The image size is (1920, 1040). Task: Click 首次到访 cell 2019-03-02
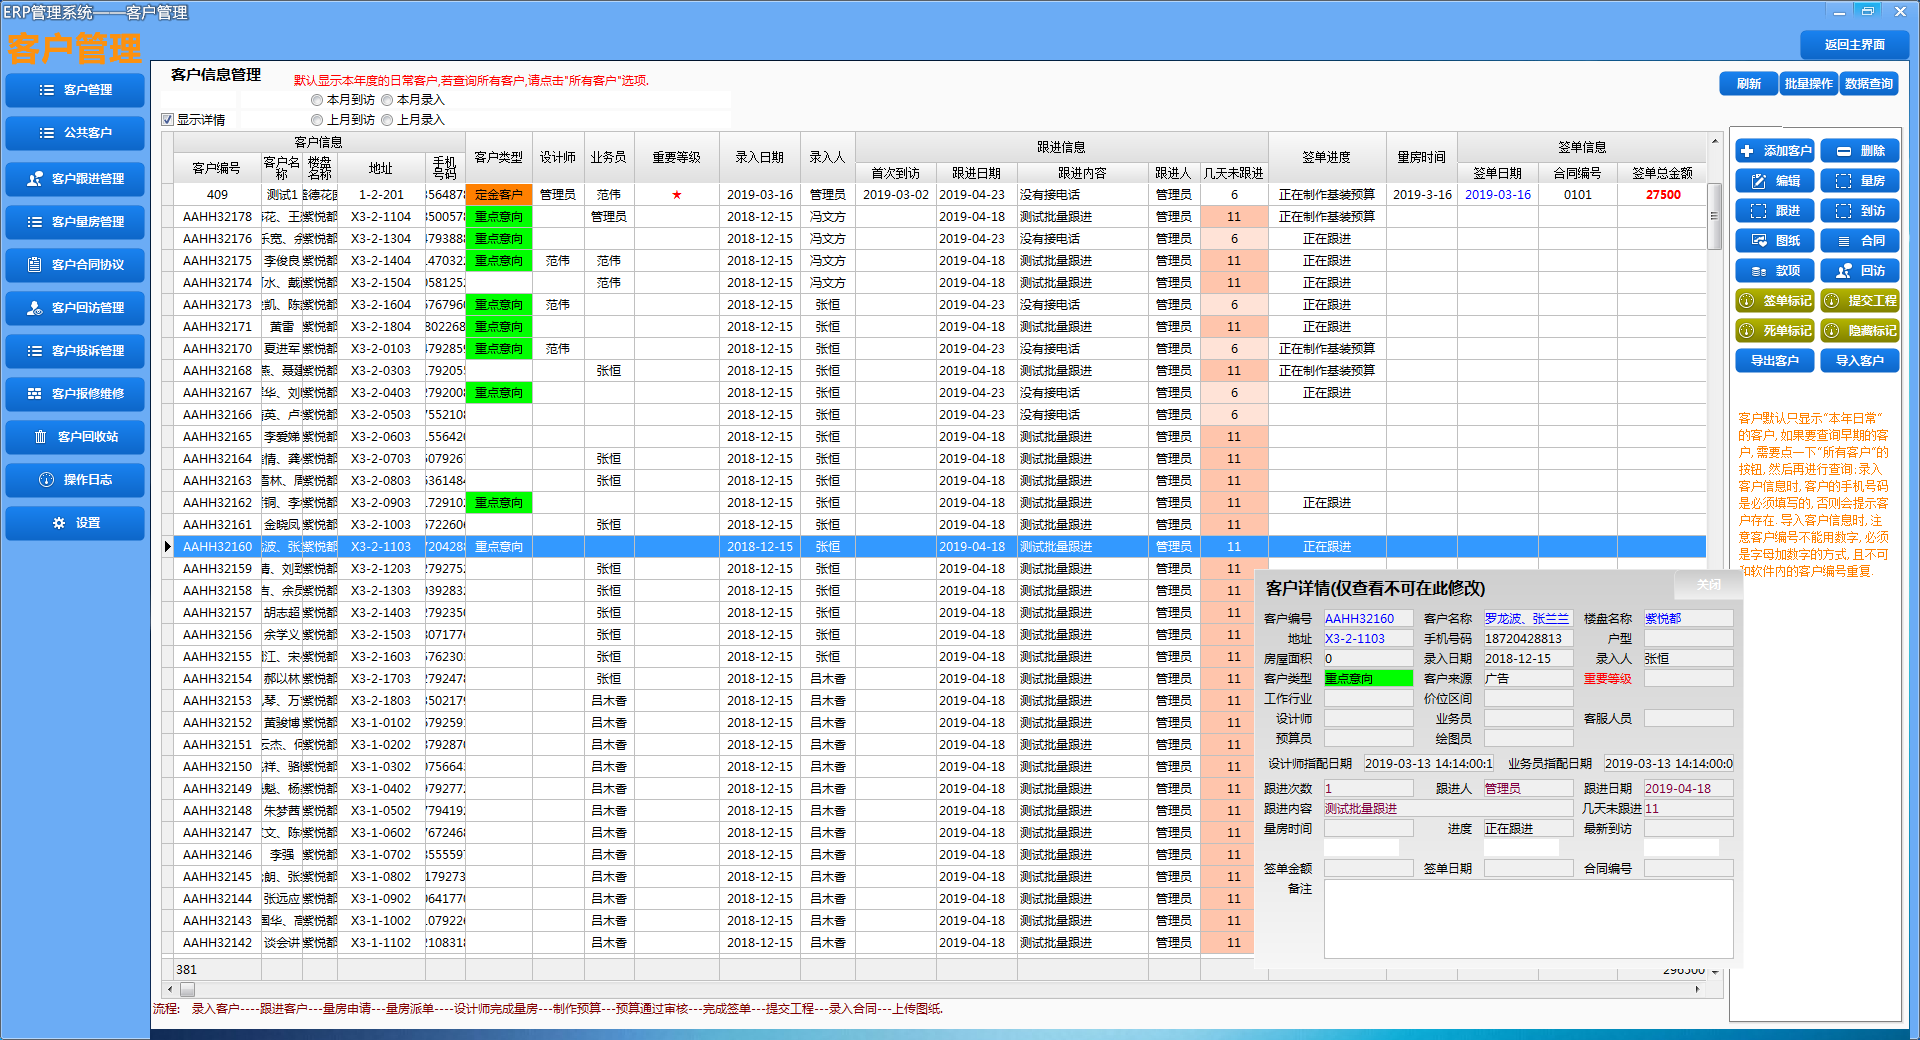896,195
